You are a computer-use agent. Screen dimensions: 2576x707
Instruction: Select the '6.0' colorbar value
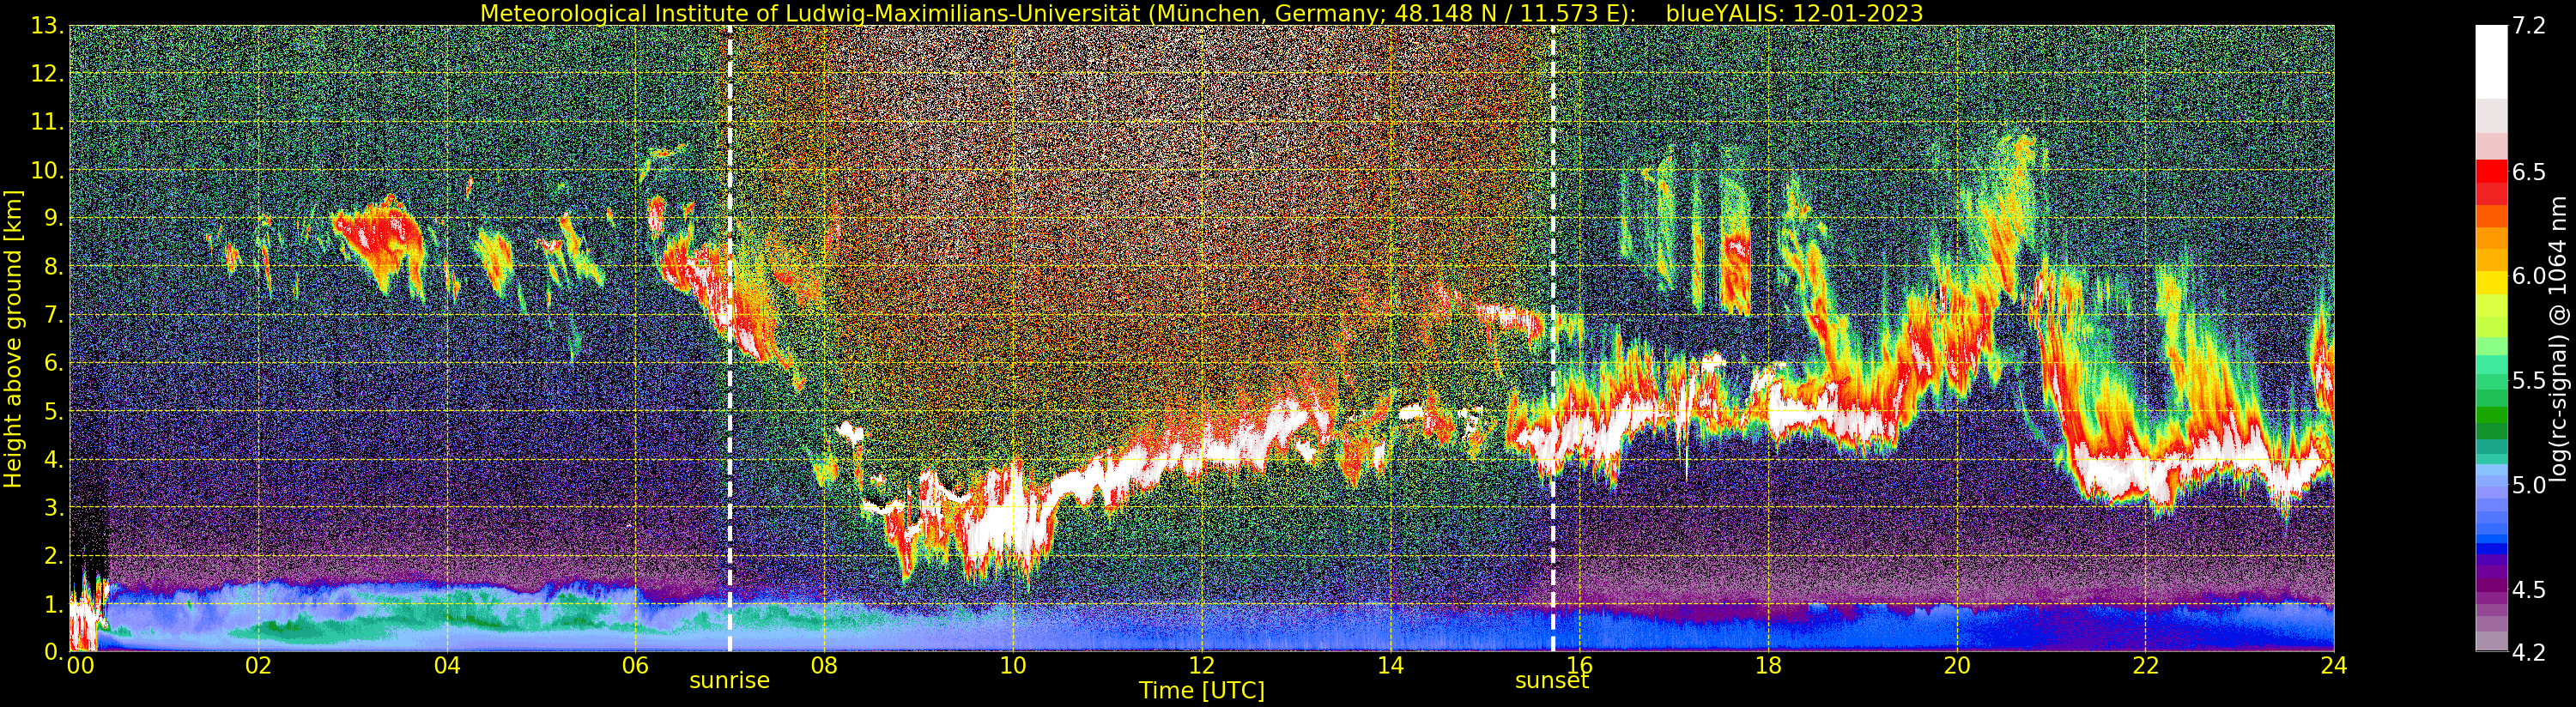2528,276
